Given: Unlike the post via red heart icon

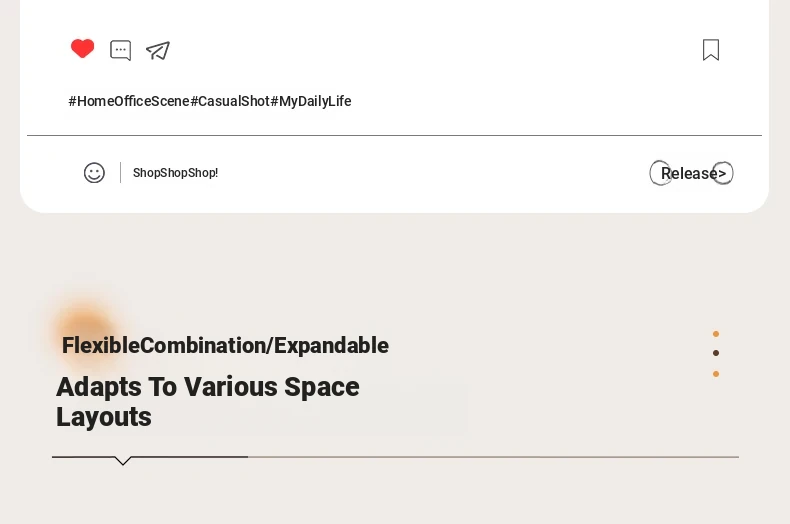Looking at the screenshot, I should pyautogui.click(x=83, y=48).
